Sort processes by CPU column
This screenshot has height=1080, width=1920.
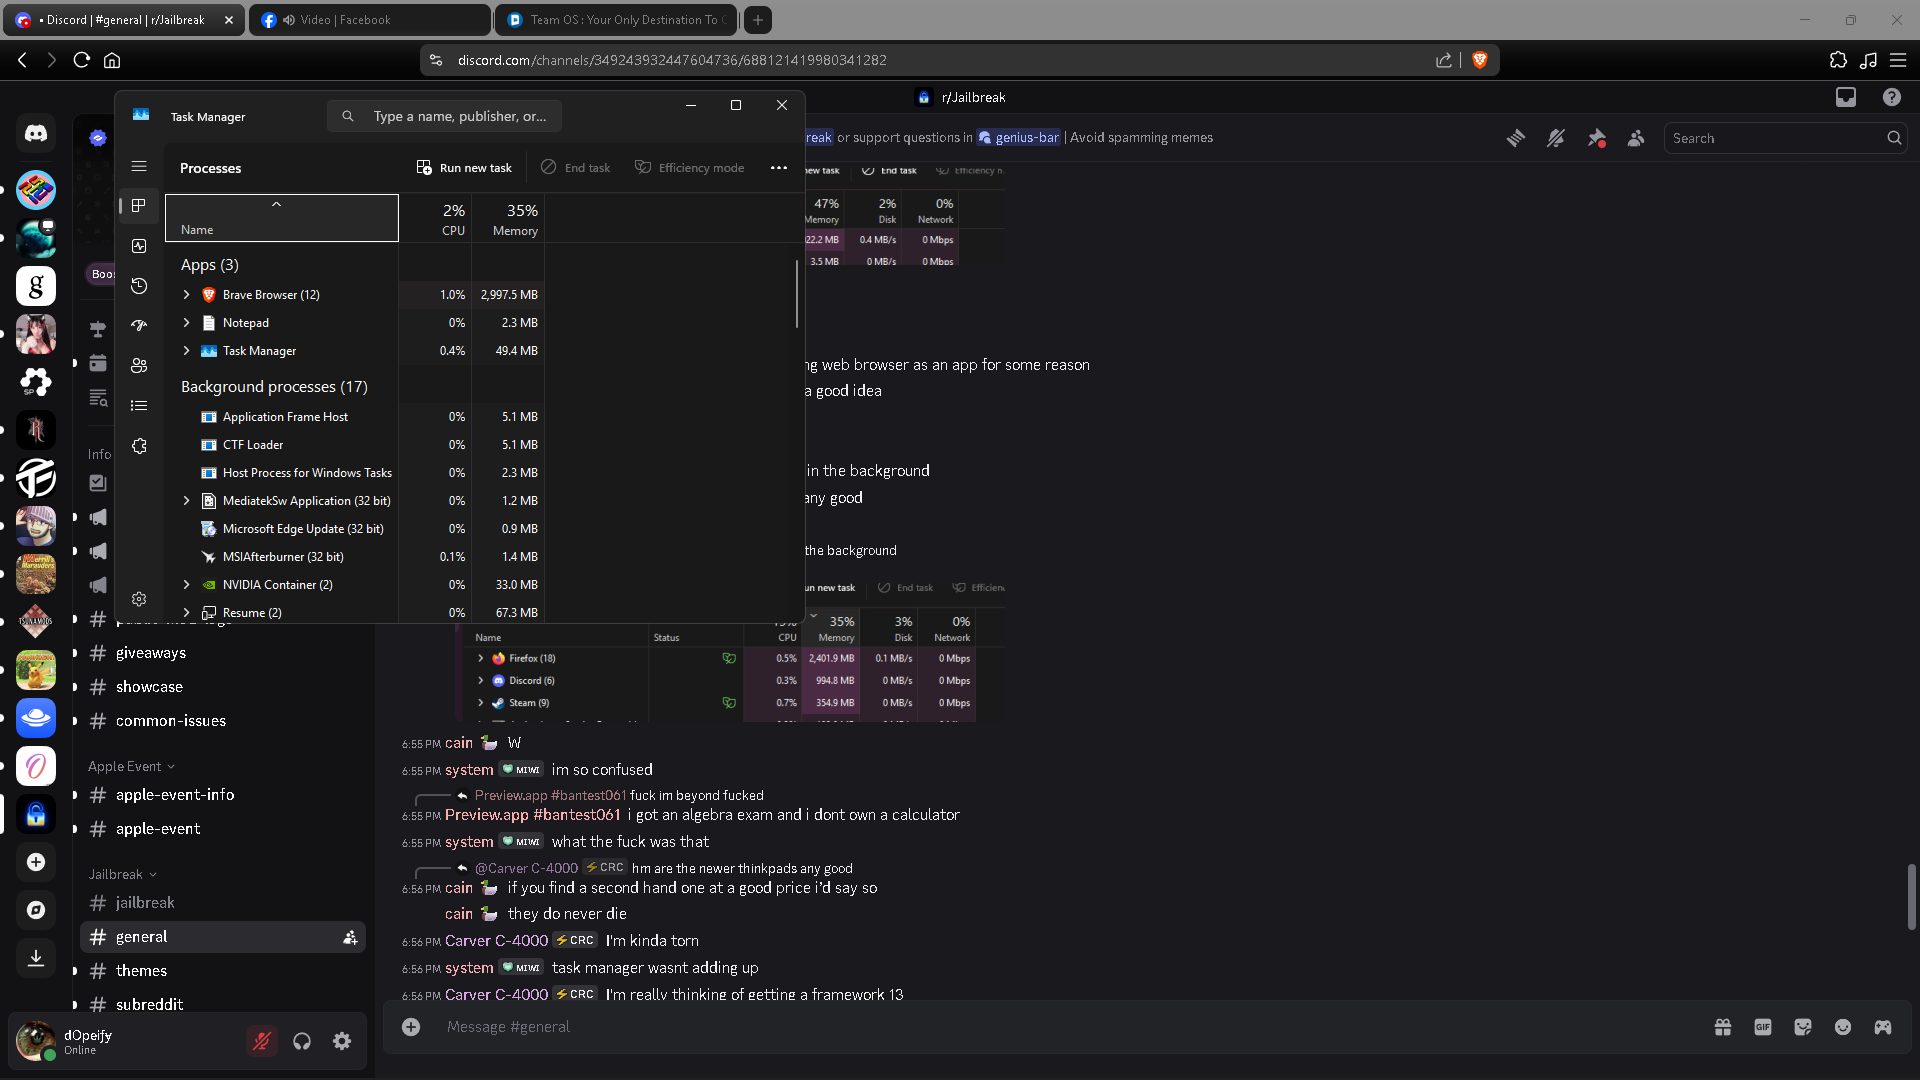(435, 218)
